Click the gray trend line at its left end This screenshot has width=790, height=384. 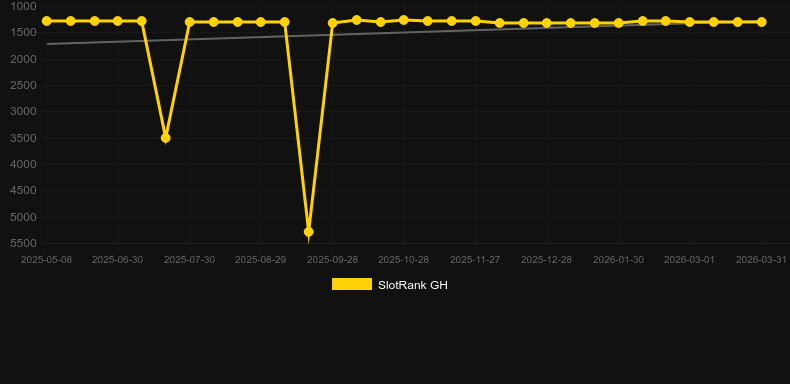pyautogui.click(x=48, y=44)
